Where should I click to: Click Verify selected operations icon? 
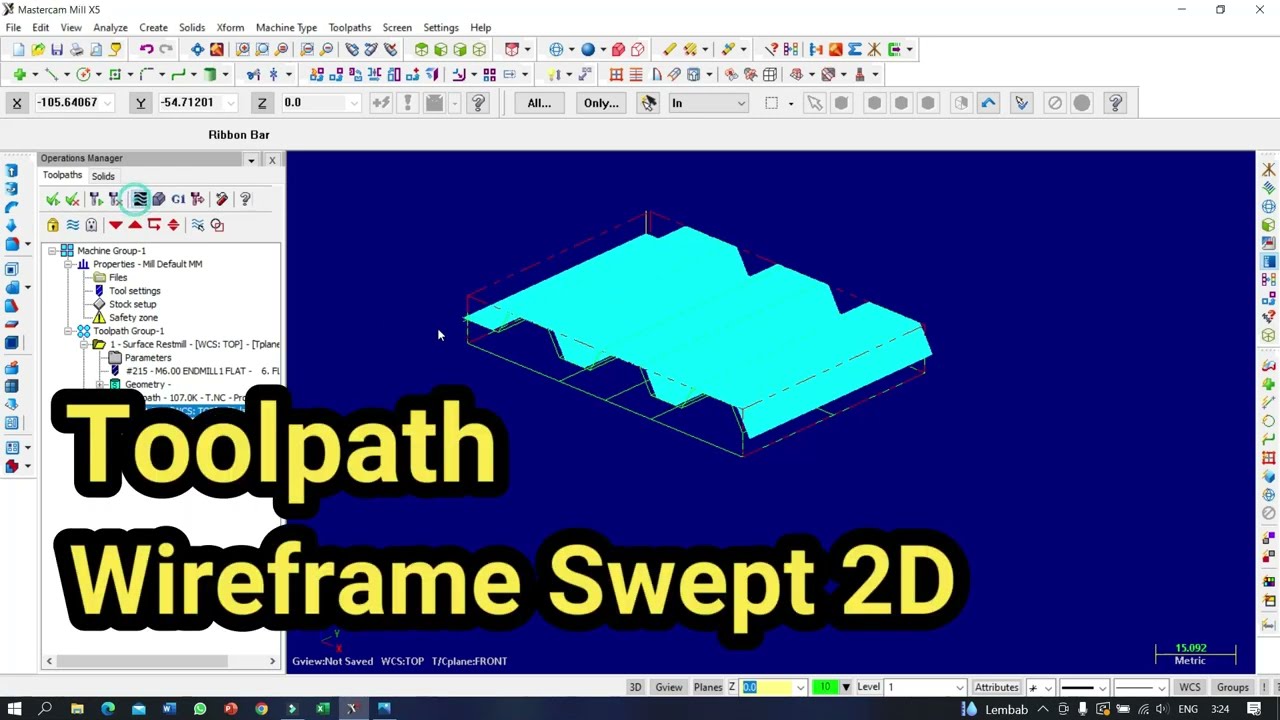click(x=159, y=199)
